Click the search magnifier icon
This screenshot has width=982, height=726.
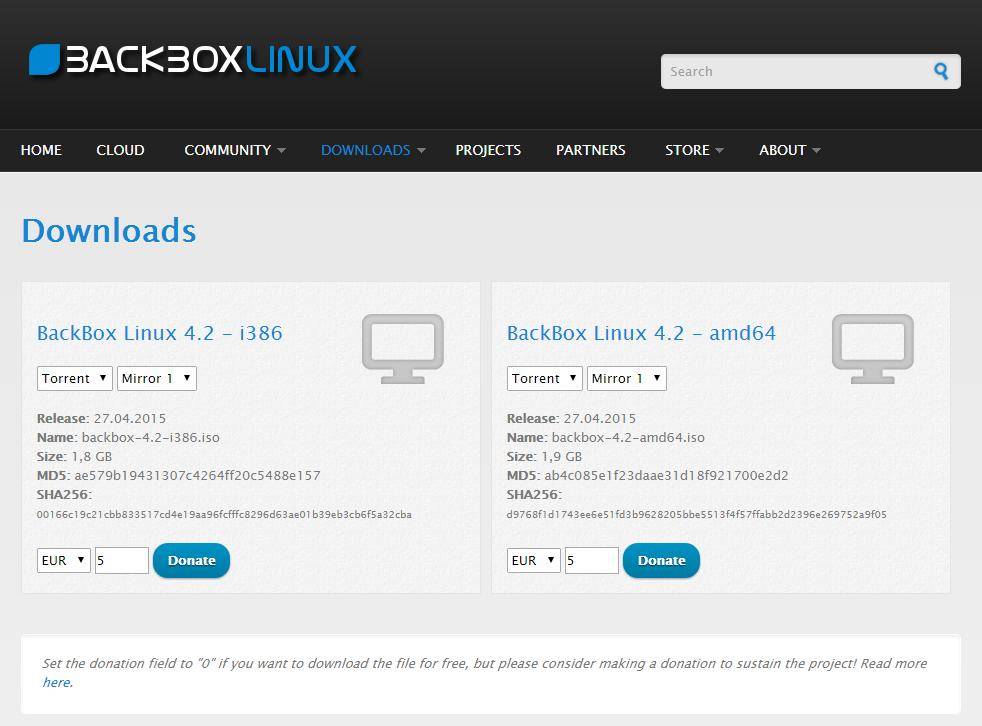(941, 71)
